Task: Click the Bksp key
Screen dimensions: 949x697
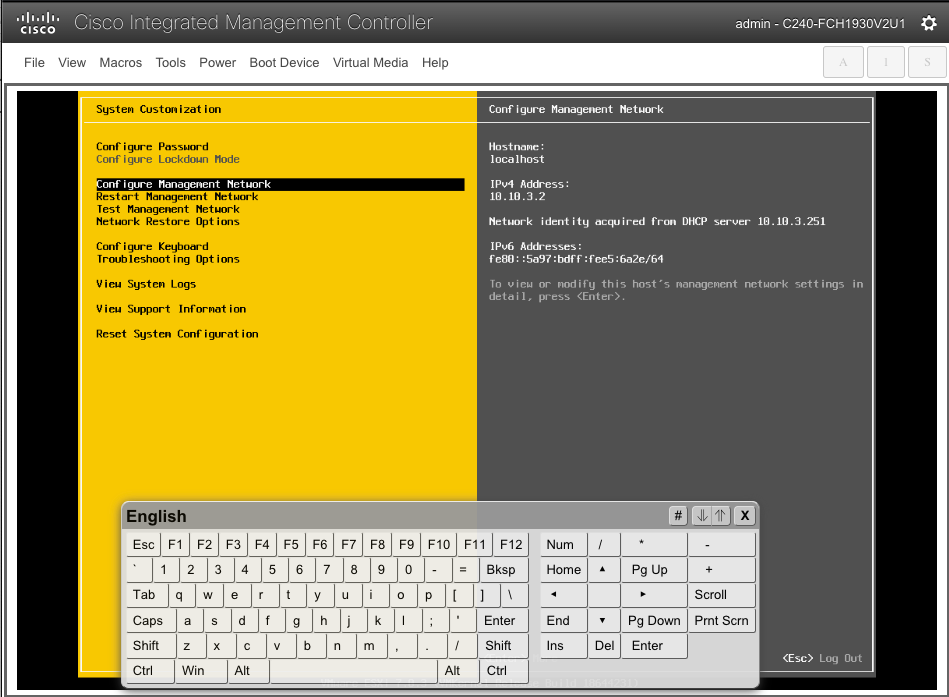Action: (x=504, y=569)
